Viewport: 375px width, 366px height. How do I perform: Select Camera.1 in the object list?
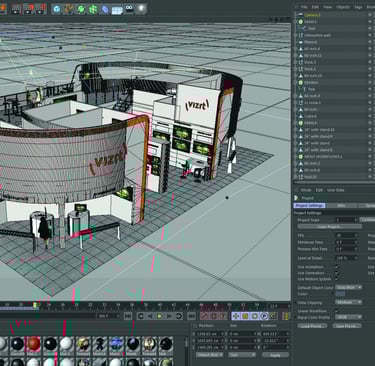312,15
